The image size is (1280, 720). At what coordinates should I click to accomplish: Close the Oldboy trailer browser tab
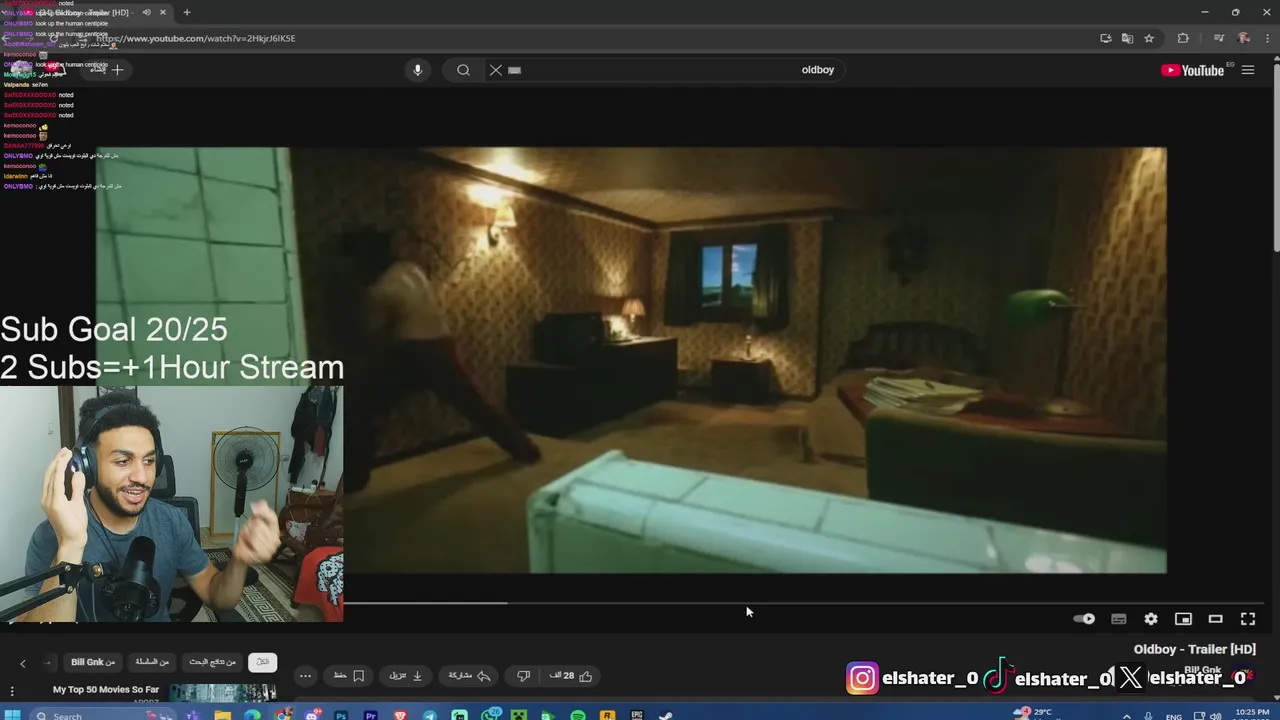click(163, 12)
